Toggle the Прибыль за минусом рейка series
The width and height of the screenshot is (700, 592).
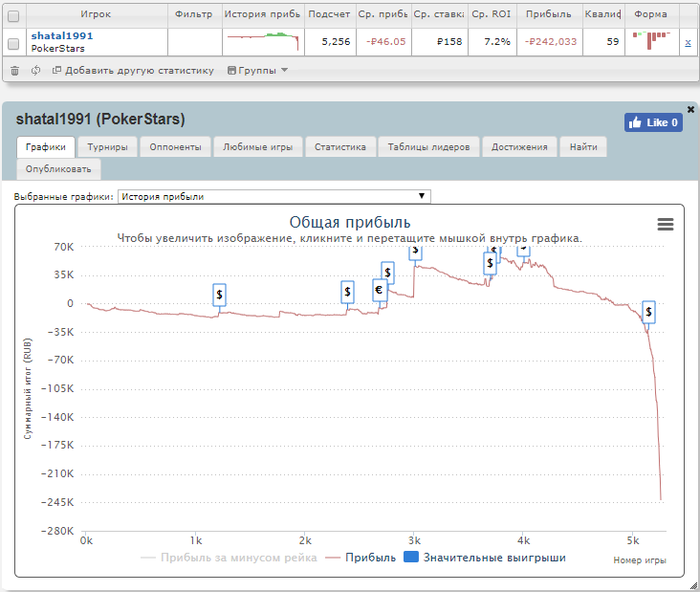[x=229, y=558]
